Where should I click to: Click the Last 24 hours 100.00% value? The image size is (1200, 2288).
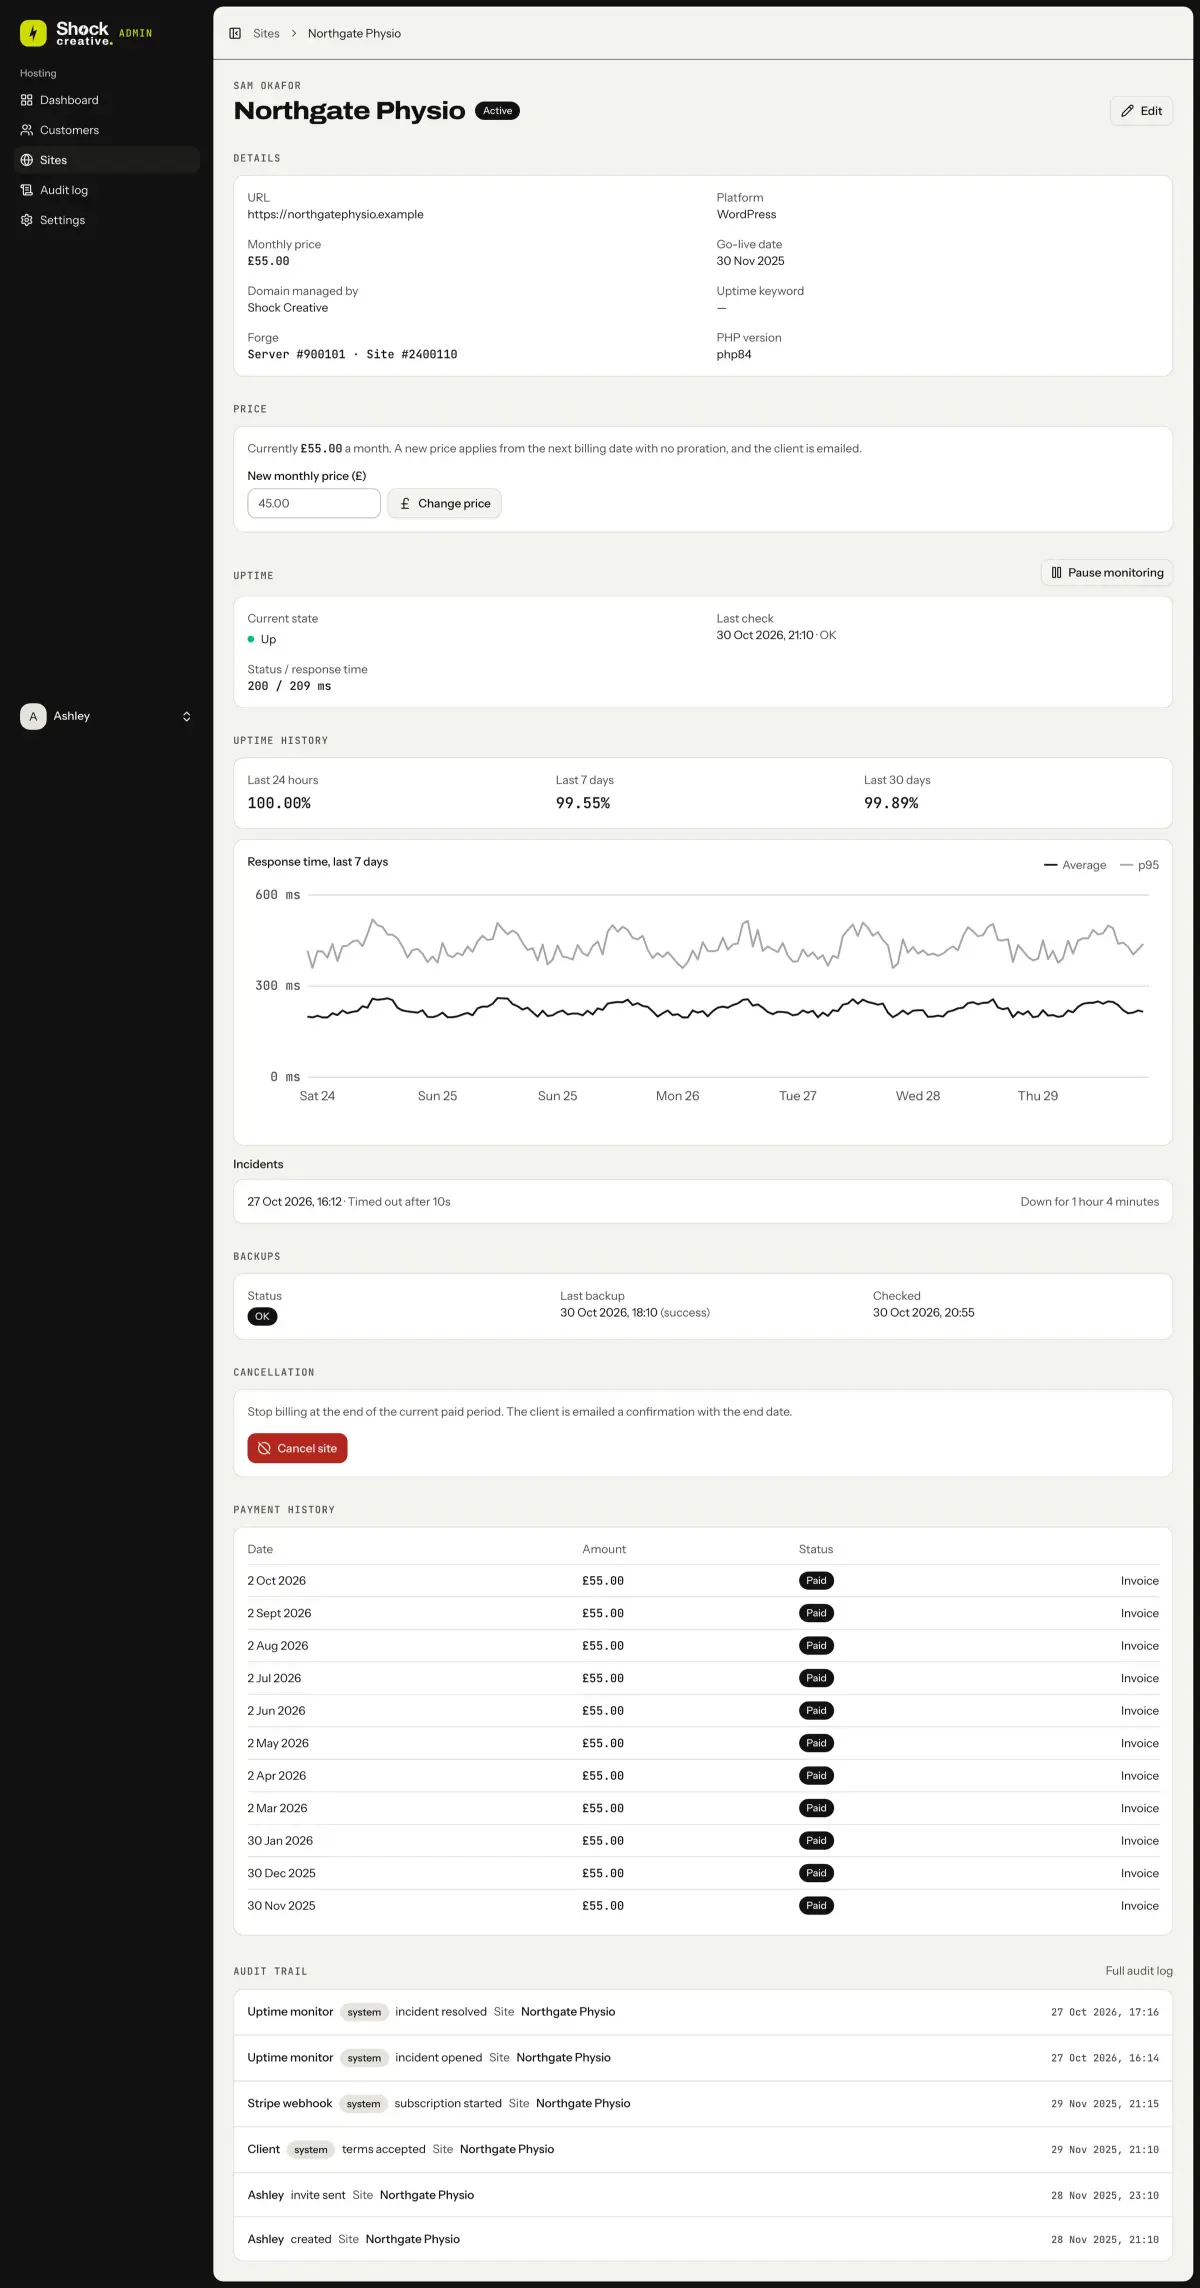pyautogui.click(x=279, y=803)
